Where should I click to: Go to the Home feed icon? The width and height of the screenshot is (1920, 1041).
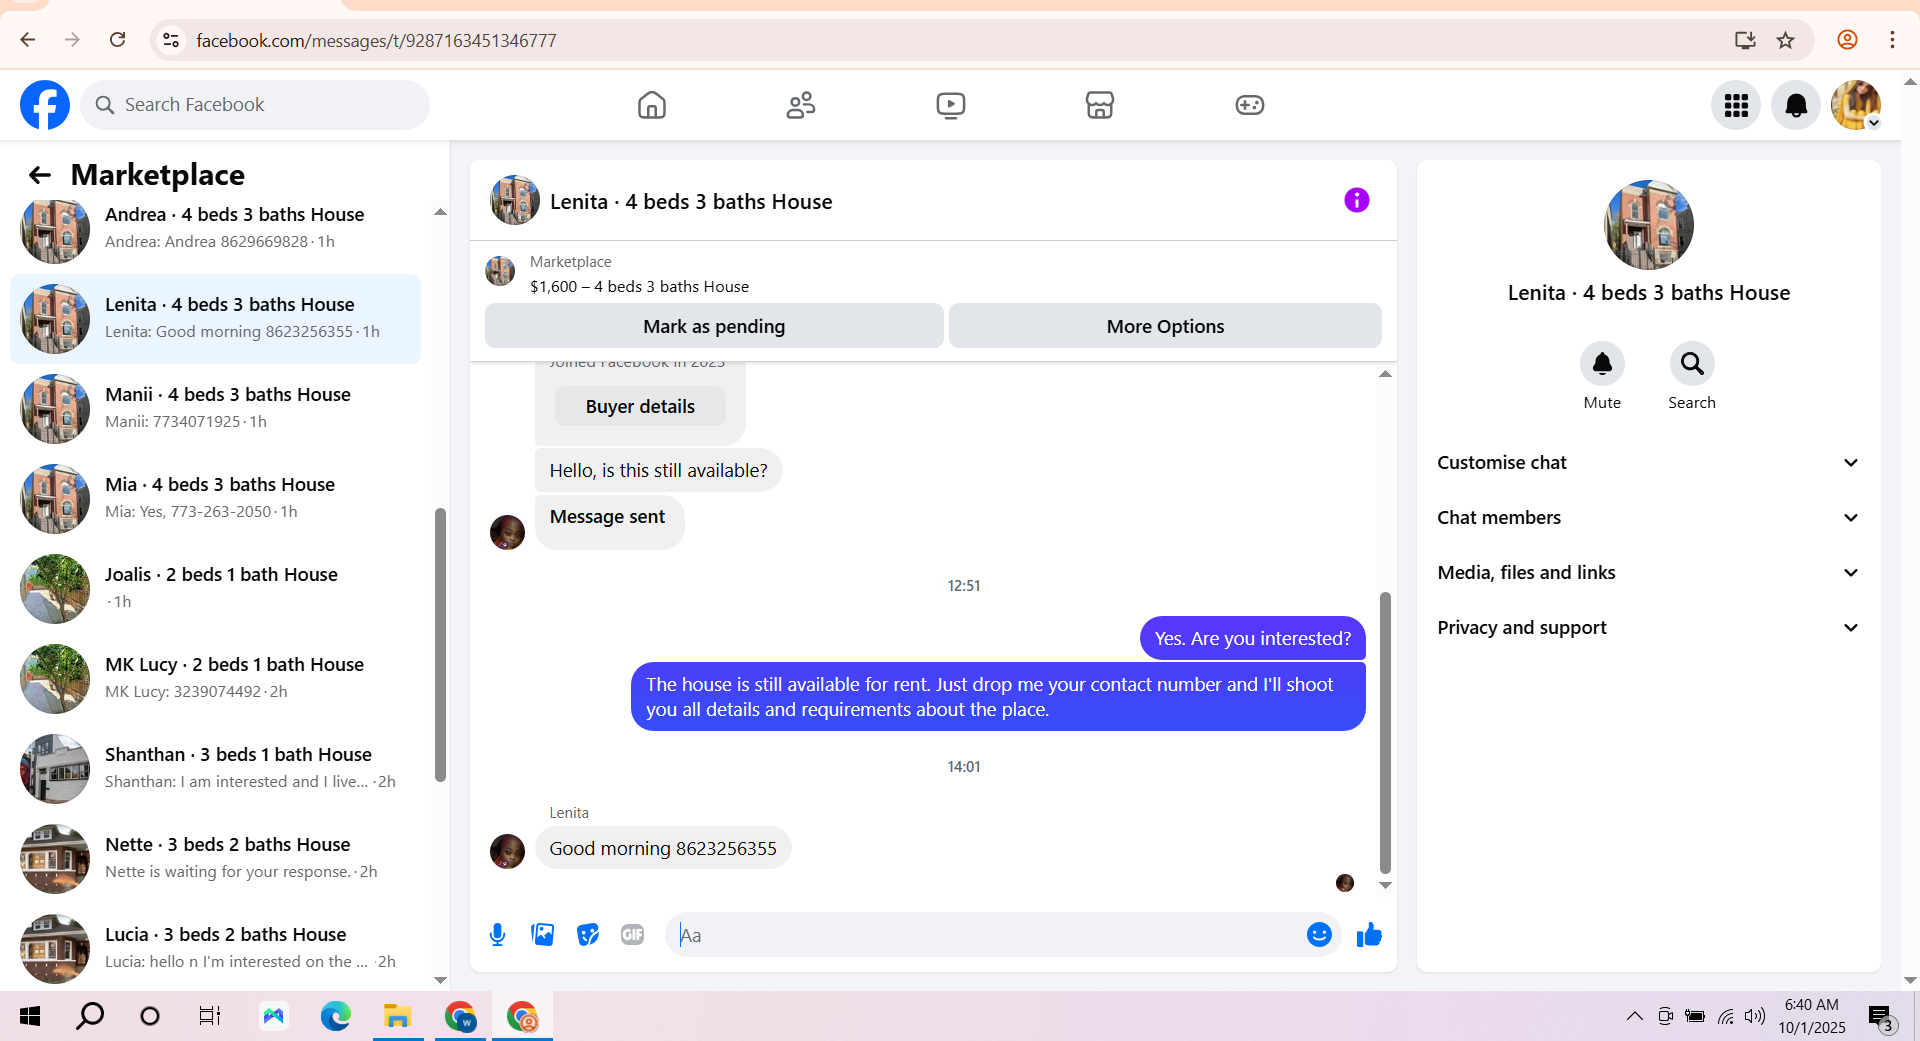click(652, 105)
